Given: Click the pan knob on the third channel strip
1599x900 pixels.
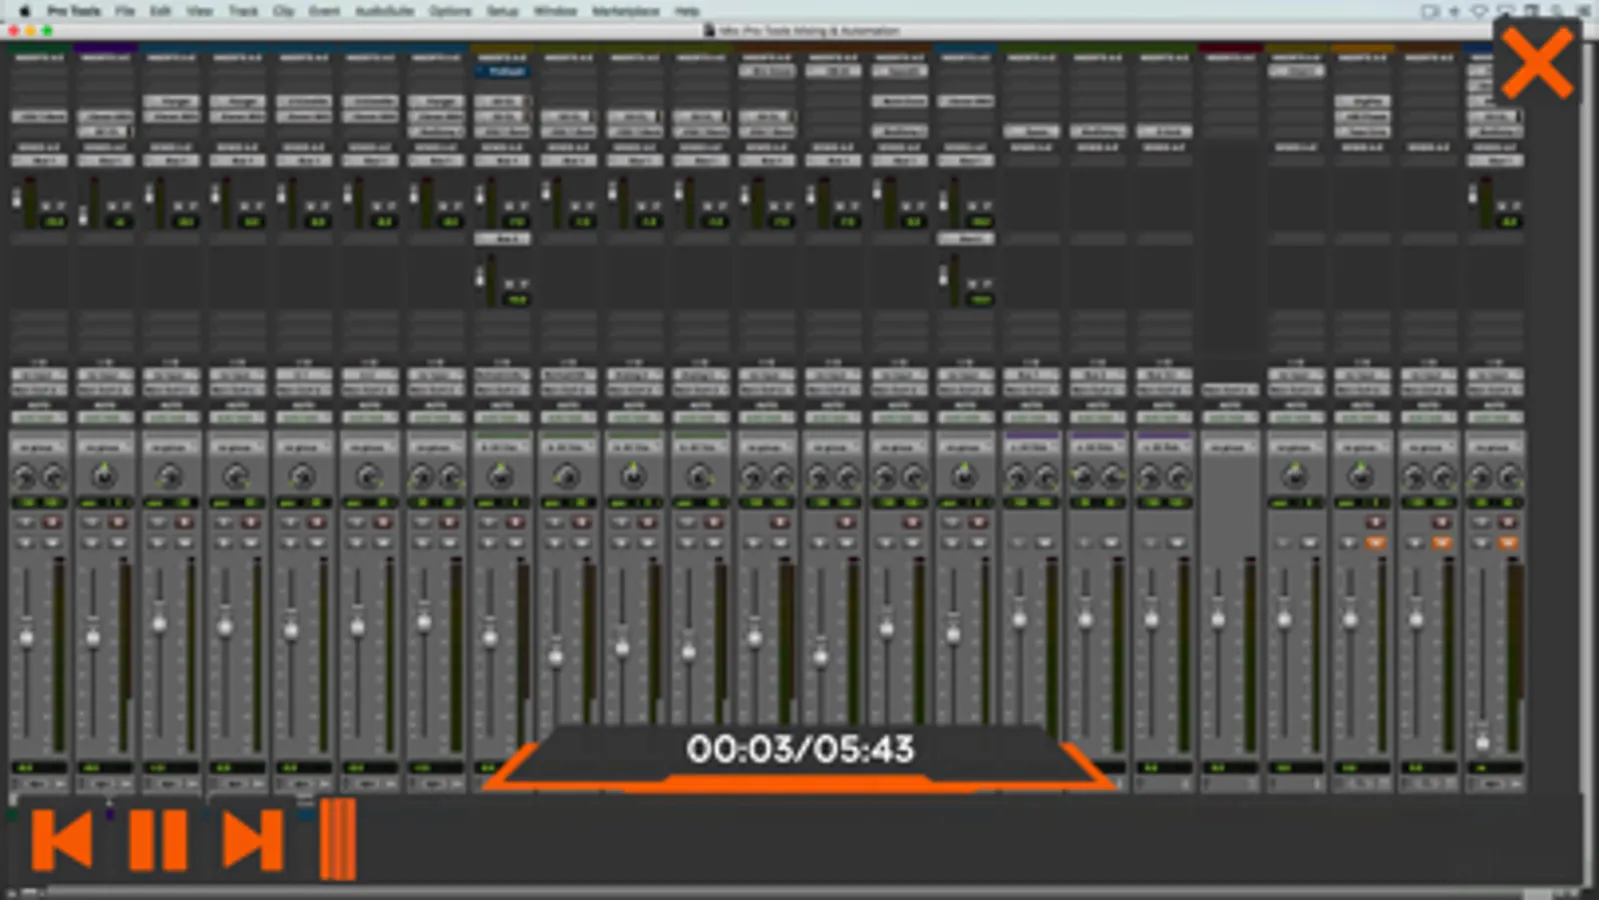Looking at the screenshot, I should (170, 476).
